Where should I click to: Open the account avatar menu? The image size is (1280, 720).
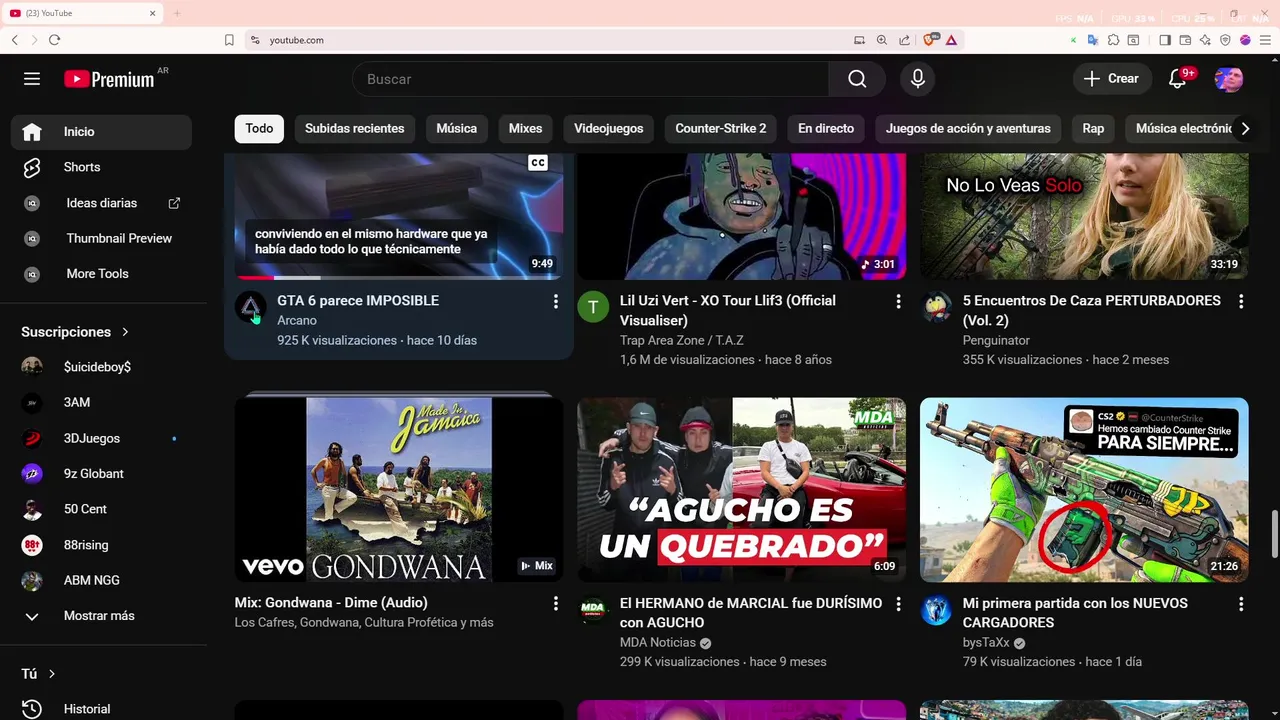pyautogui.click(x=1229, y=79)
